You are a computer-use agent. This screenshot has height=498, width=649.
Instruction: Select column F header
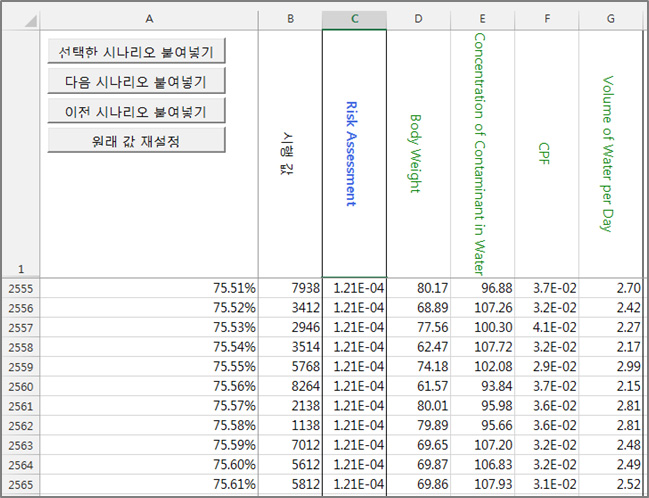click(547, 19)
